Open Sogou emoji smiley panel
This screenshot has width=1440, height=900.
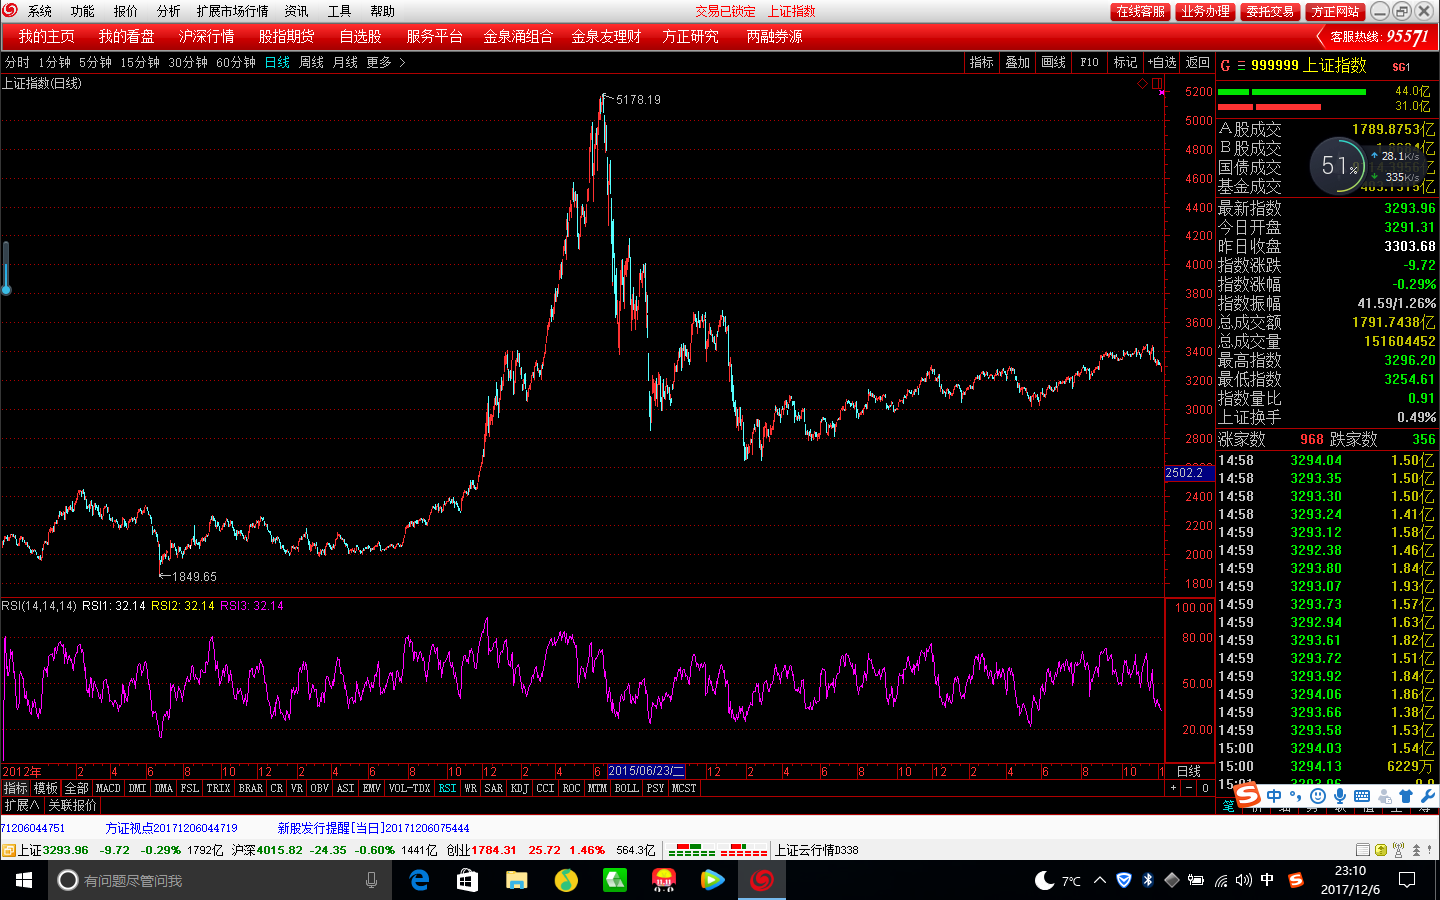(x=1317, y=796)
